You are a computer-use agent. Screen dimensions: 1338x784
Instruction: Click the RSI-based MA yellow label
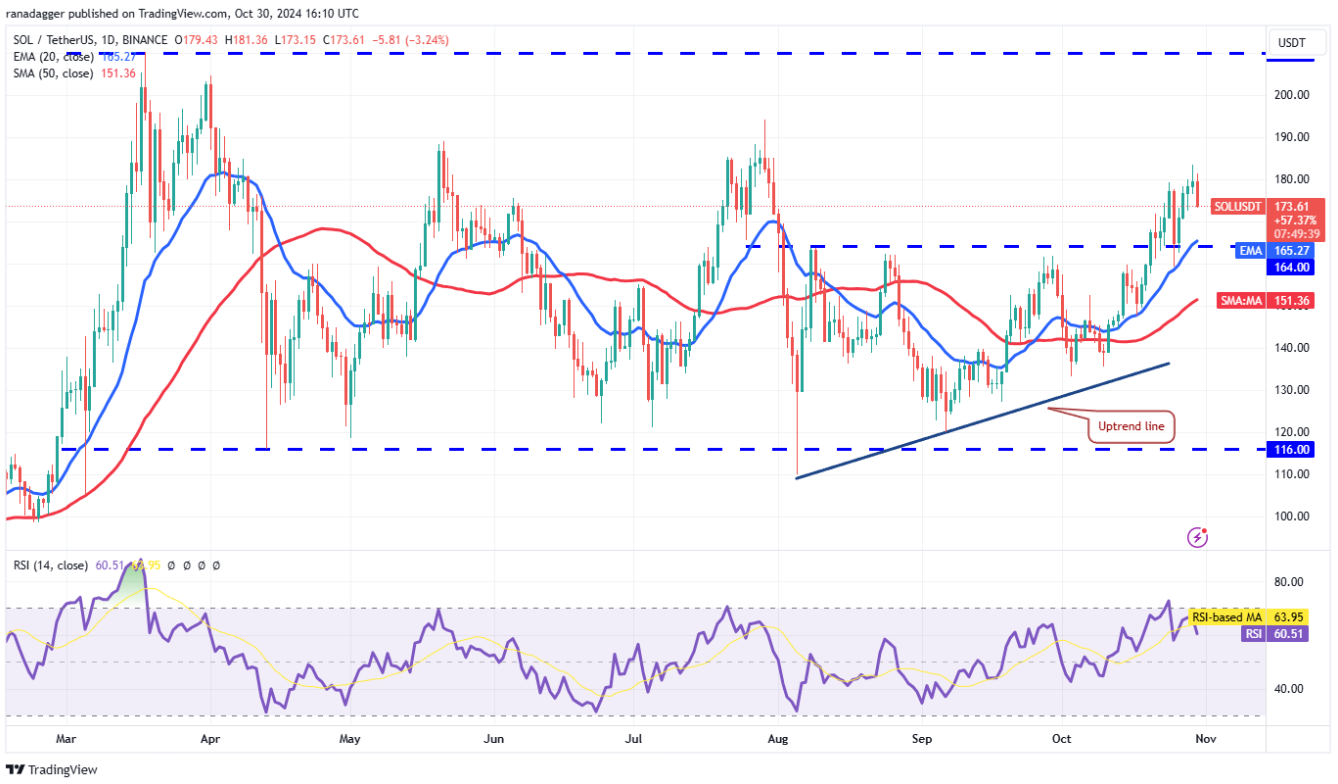(x=1228, y=617)
